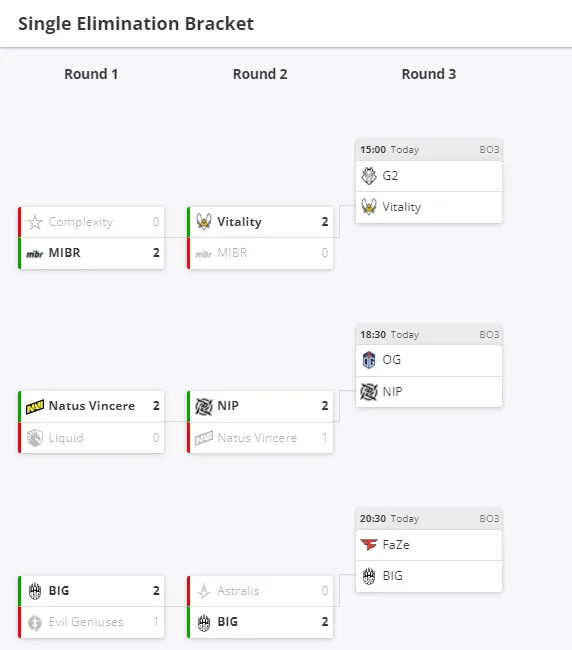Open the 18:30 Today match header

(x=429, y=335)
